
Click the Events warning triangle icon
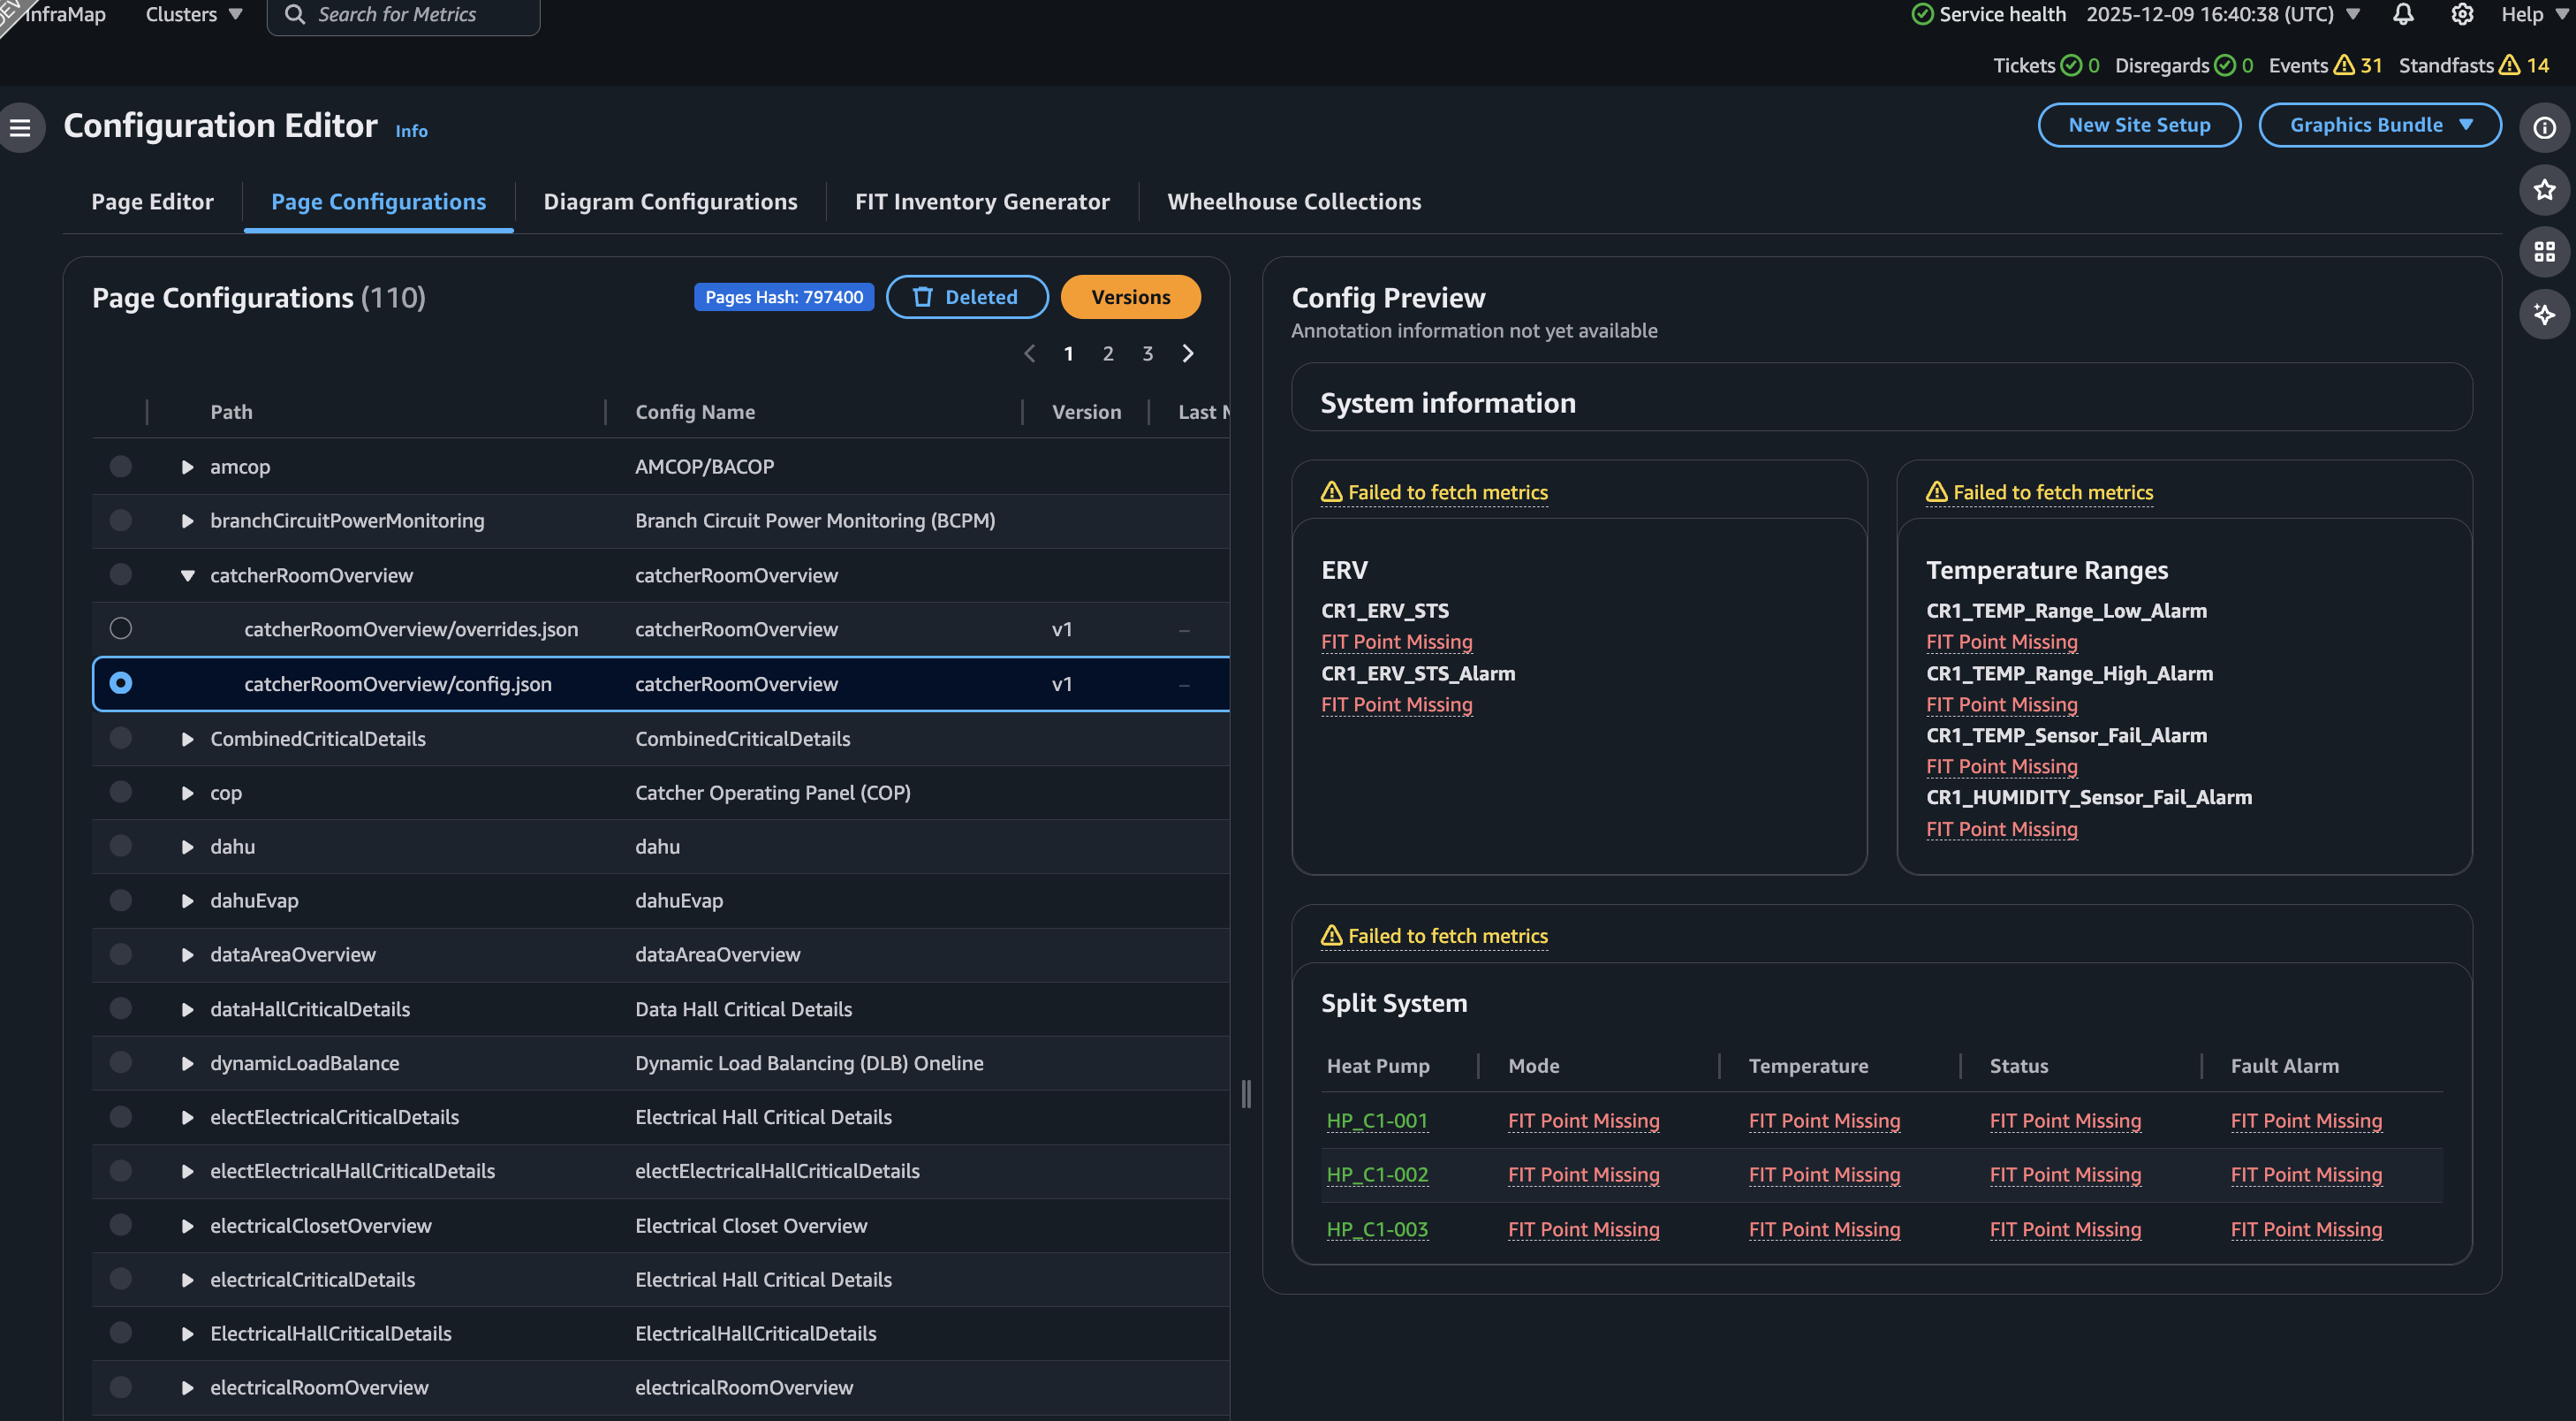click(2344, 65)
